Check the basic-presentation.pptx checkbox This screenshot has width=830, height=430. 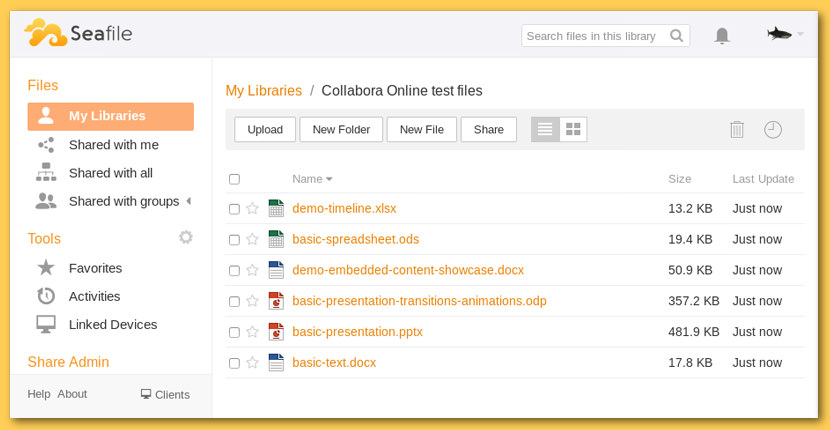coord(234,333)
